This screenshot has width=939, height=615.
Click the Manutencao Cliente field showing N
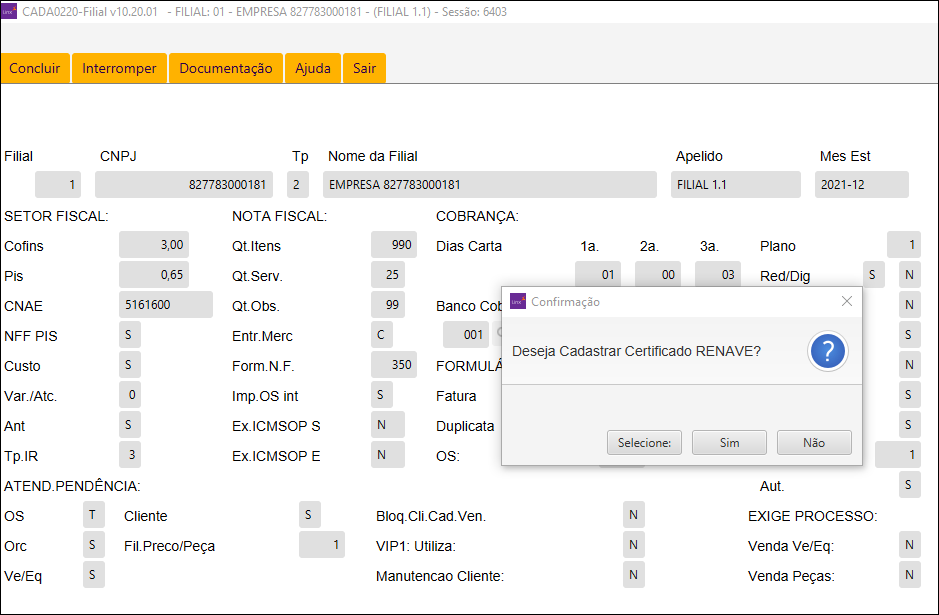click(x=634, y=574)
